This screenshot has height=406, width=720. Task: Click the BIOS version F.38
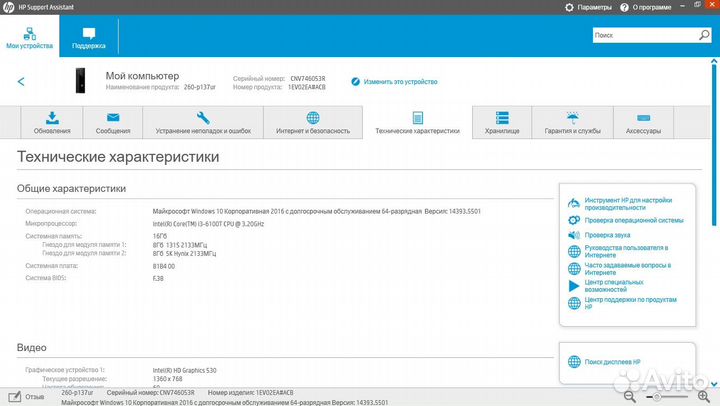158,278
